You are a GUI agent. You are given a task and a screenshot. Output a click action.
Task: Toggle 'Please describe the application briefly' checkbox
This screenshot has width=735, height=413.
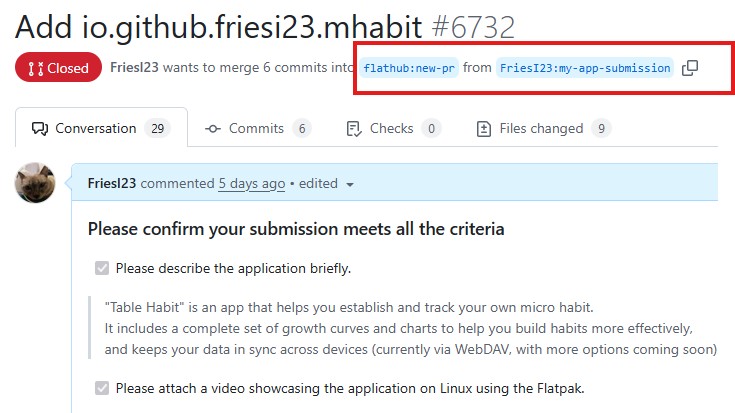point(102,268)
